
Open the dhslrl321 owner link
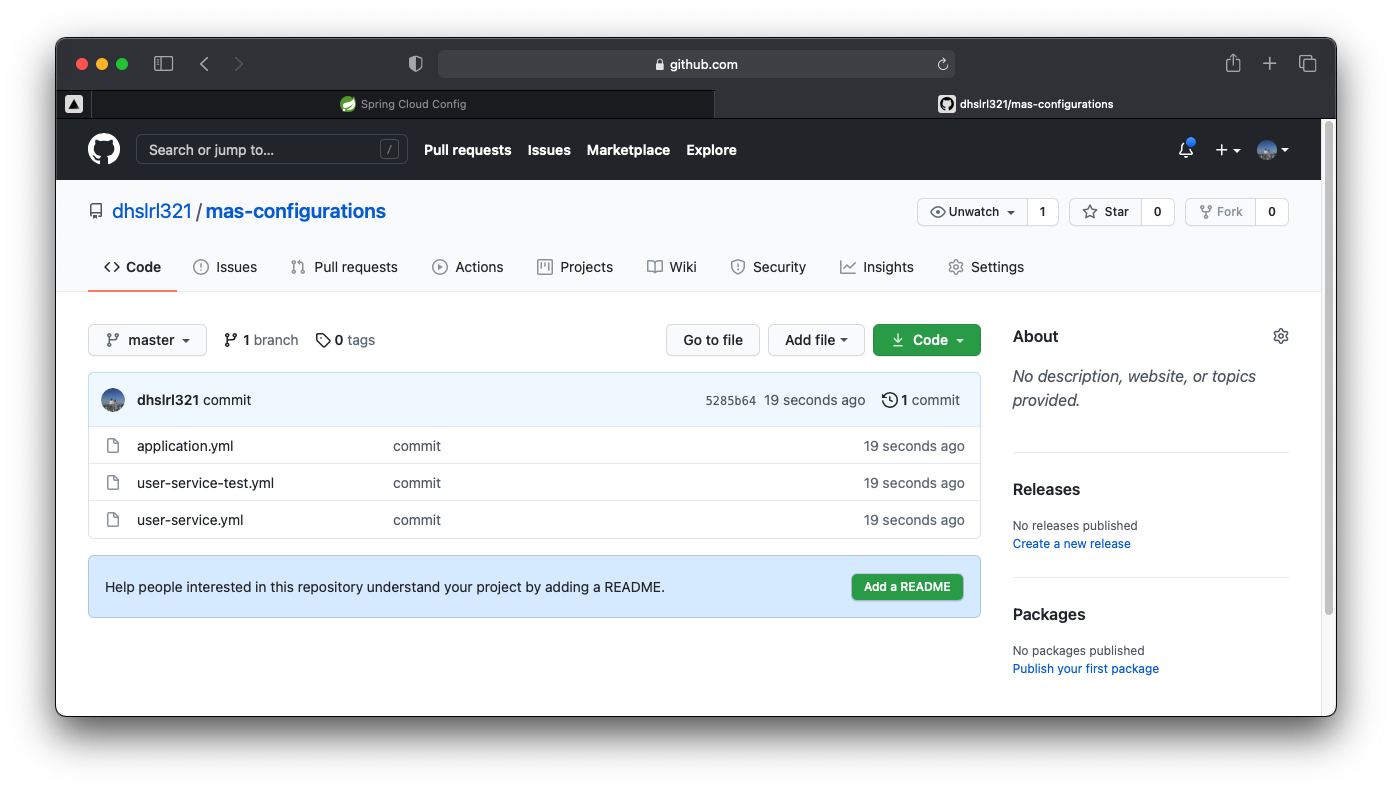click(x=152, y=212)
